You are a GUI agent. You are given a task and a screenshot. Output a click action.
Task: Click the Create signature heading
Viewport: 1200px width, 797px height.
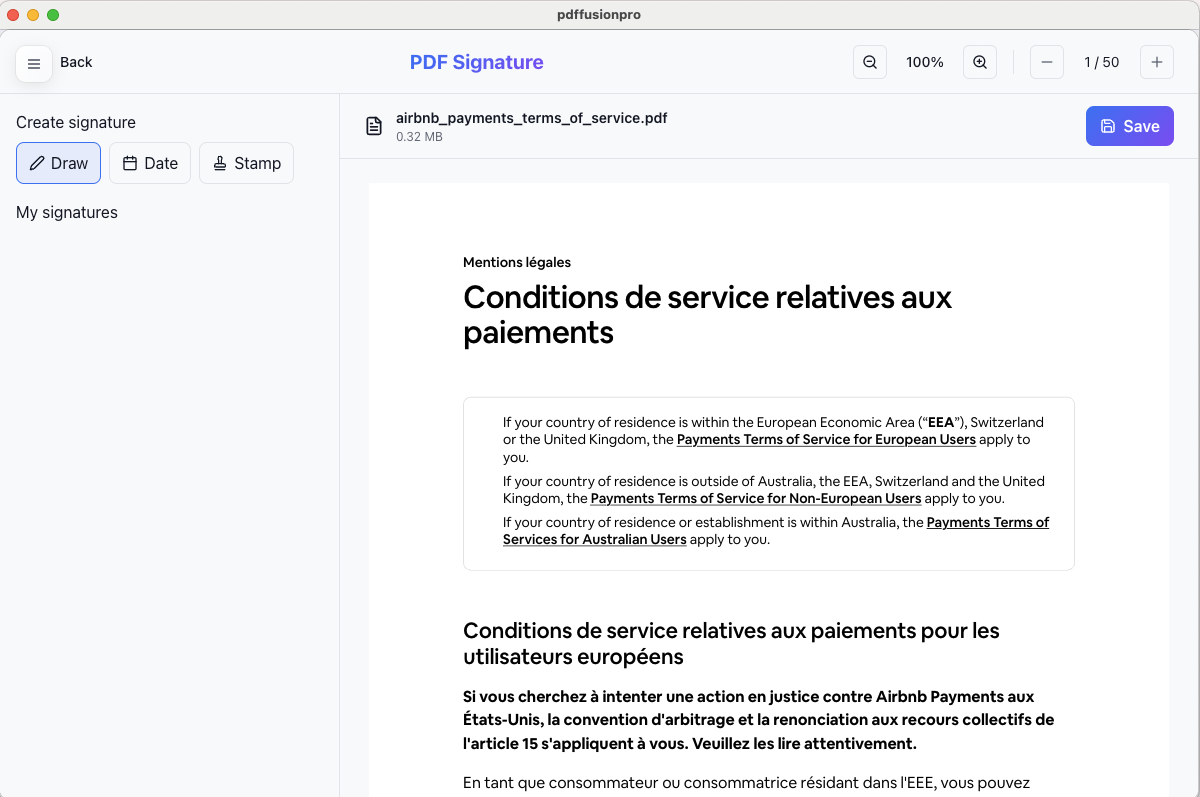pos(76,122)
